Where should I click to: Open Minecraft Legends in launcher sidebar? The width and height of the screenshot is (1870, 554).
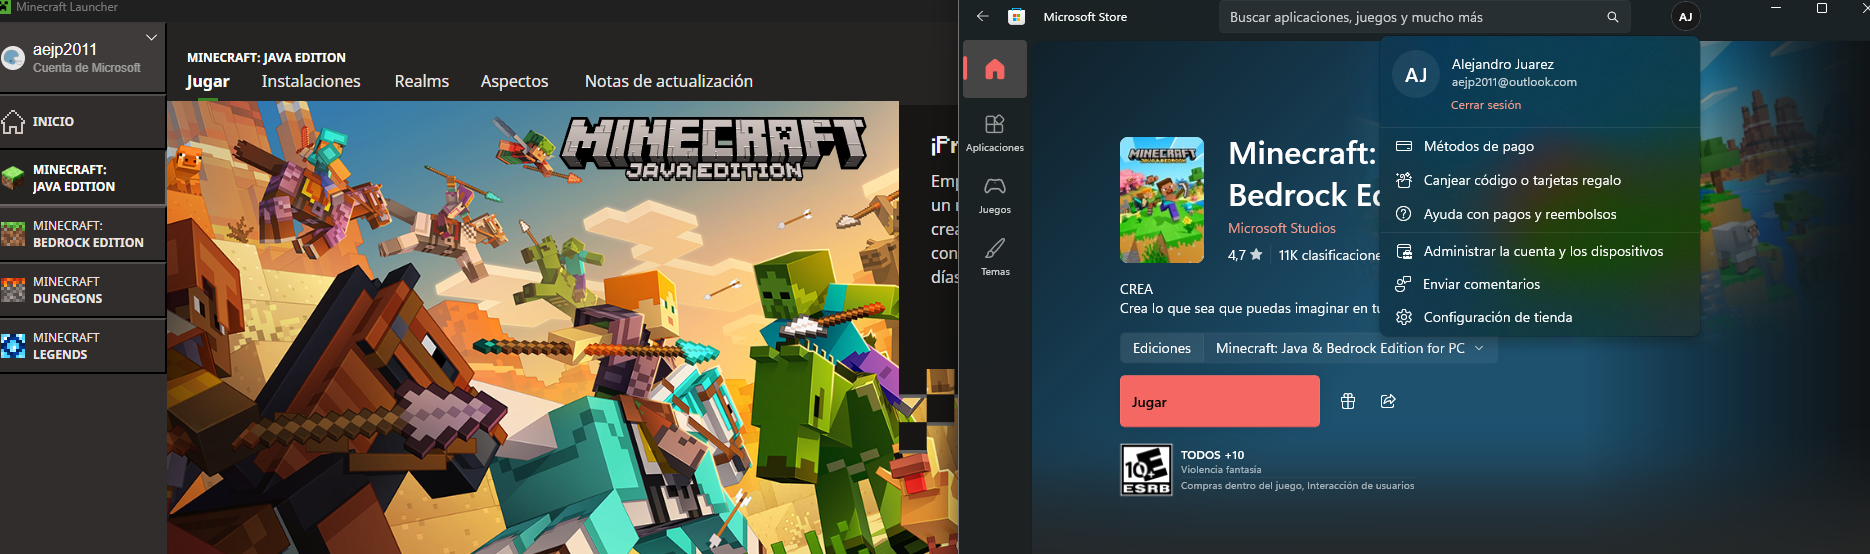click(82, 346)
